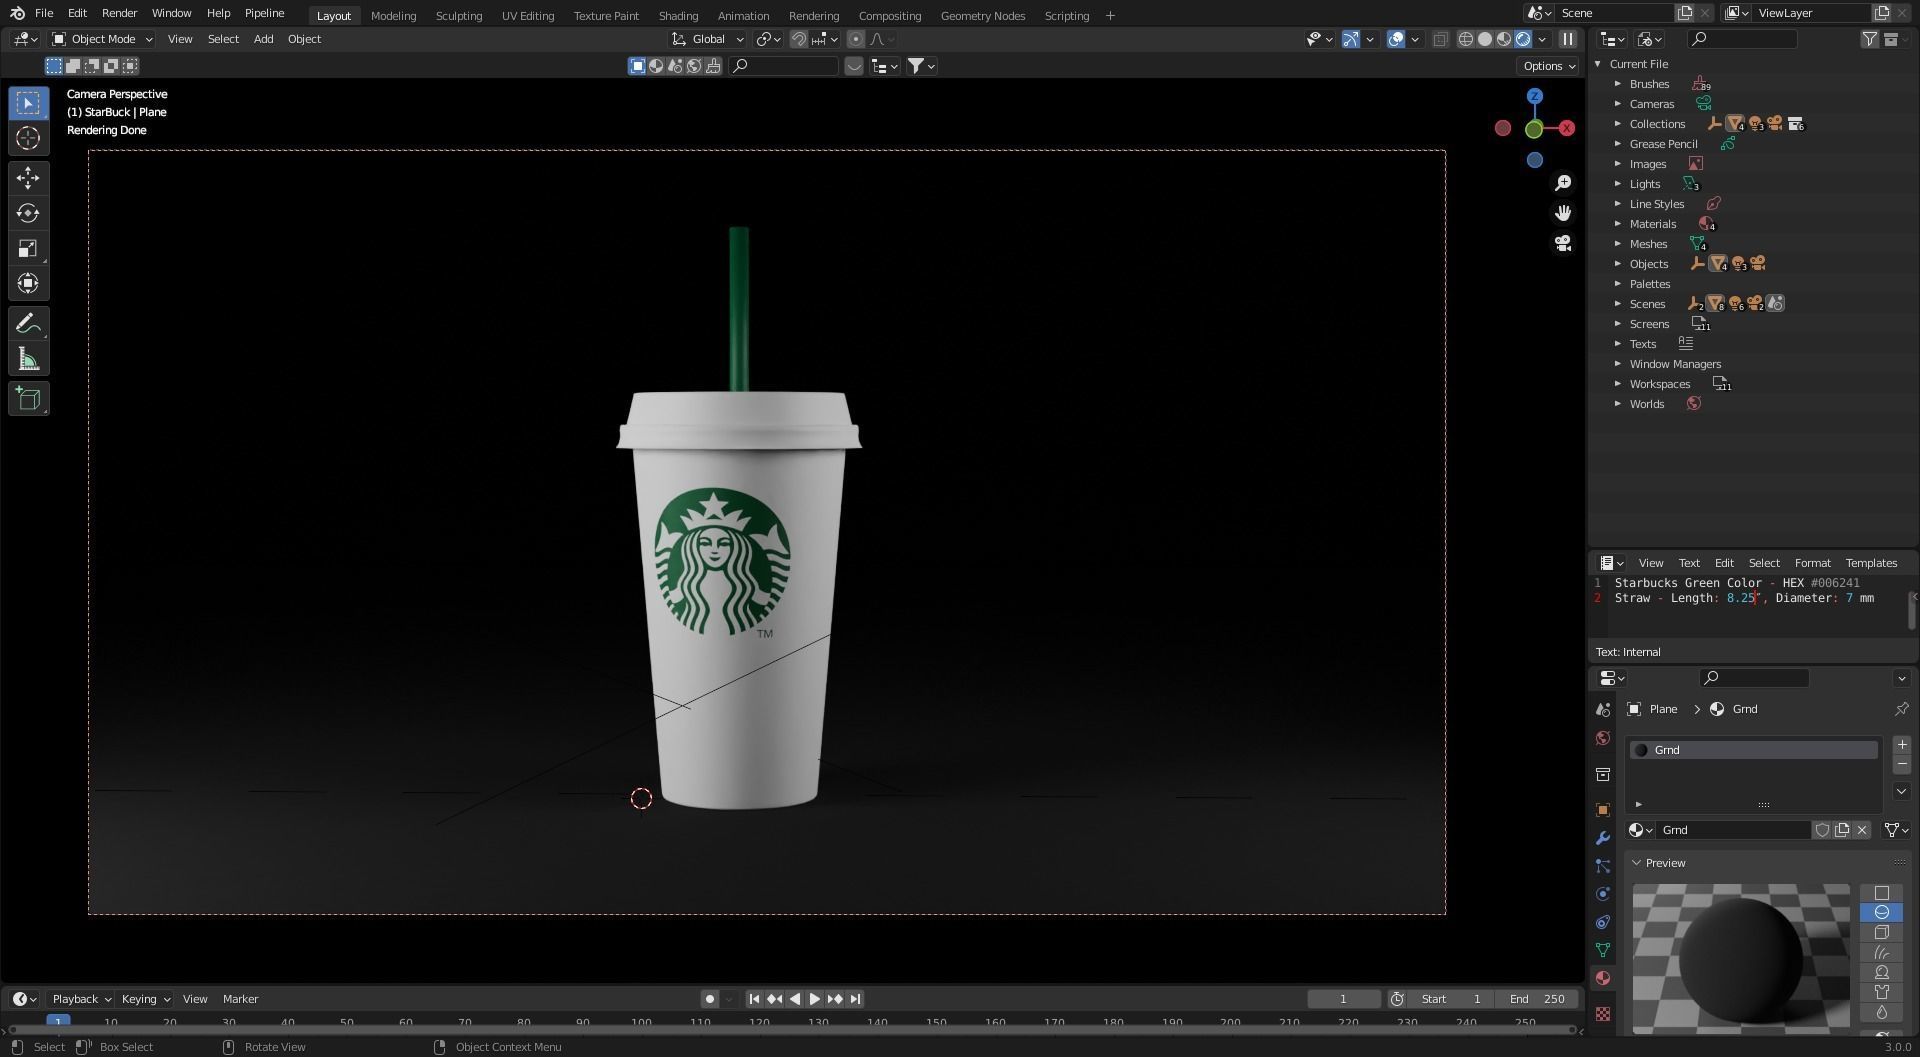Unlink the Grnd material with X
Viewport: 1920px width, 1057px height.
point(1862,830)
